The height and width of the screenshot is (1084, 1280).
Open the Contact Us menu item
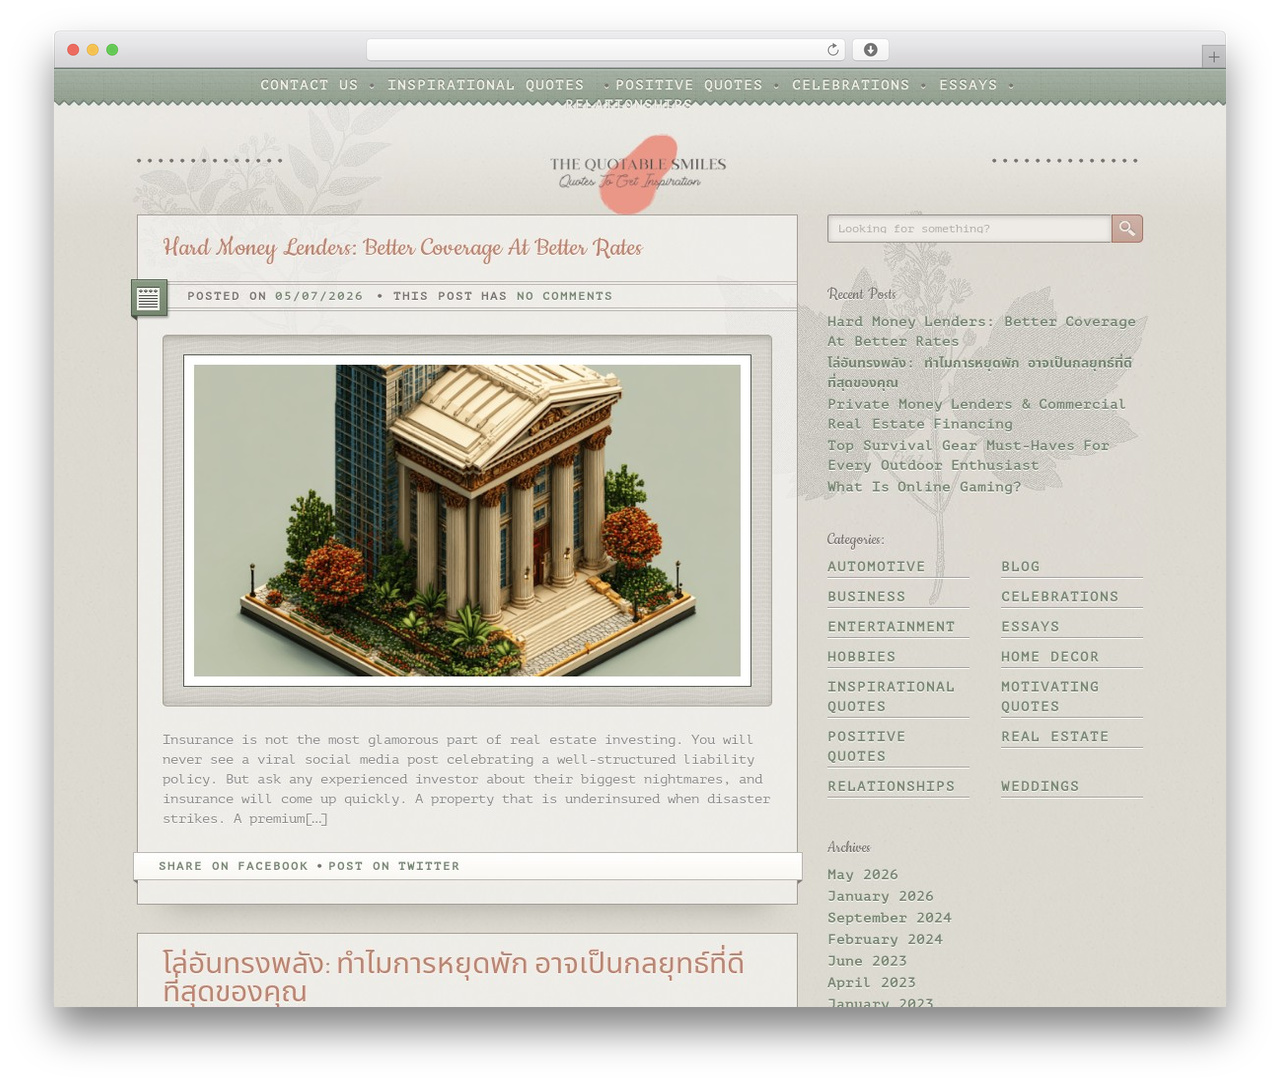point(309,85)
